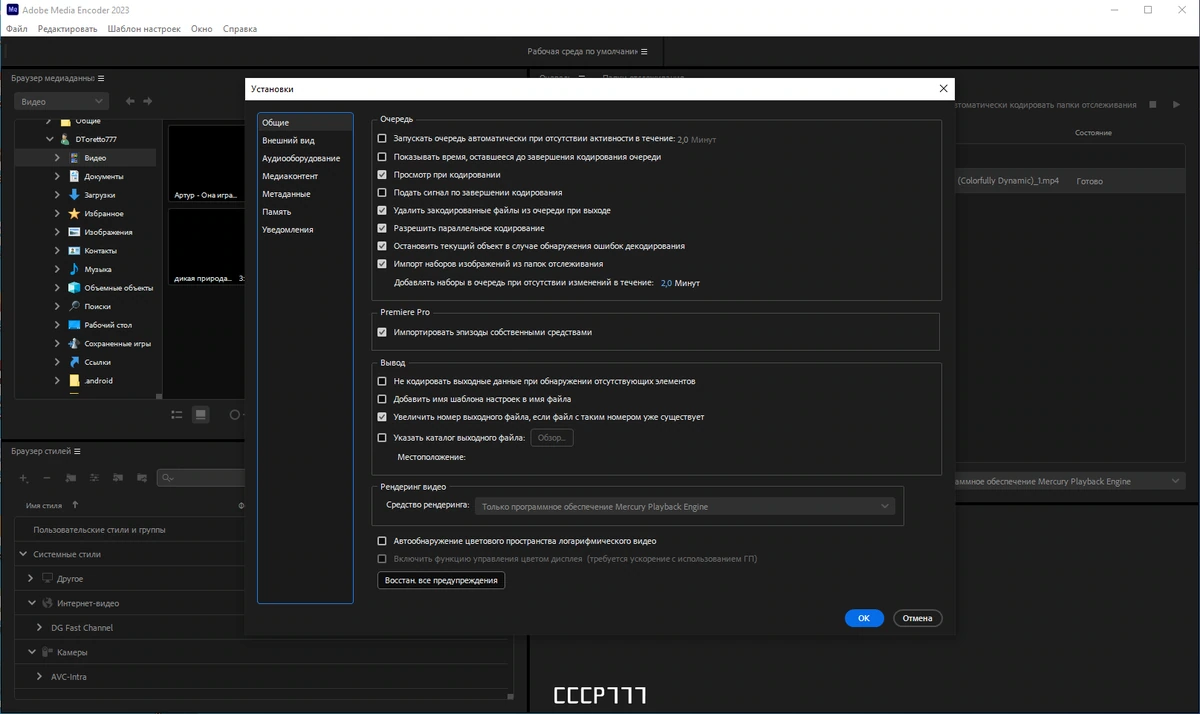Open the Рабочая среда по умолчанию workspace menu icon

pos(644,51)
